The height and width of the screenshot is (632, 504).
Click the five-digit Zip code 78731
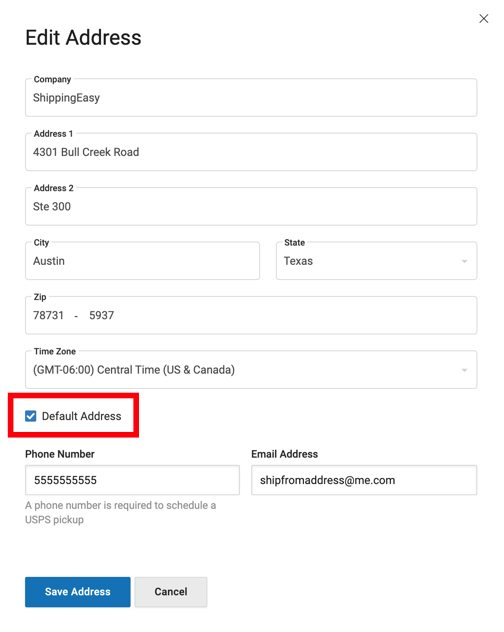48,315
